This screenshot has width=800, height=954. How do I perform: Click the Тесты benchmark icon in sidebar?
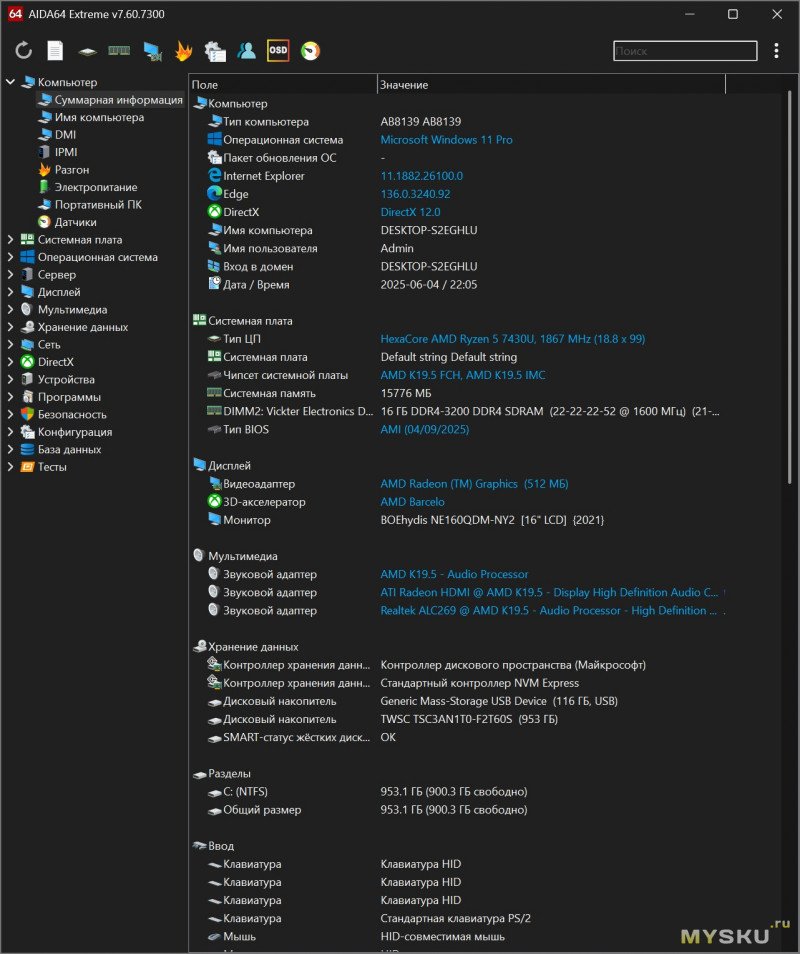pos(27,467)
